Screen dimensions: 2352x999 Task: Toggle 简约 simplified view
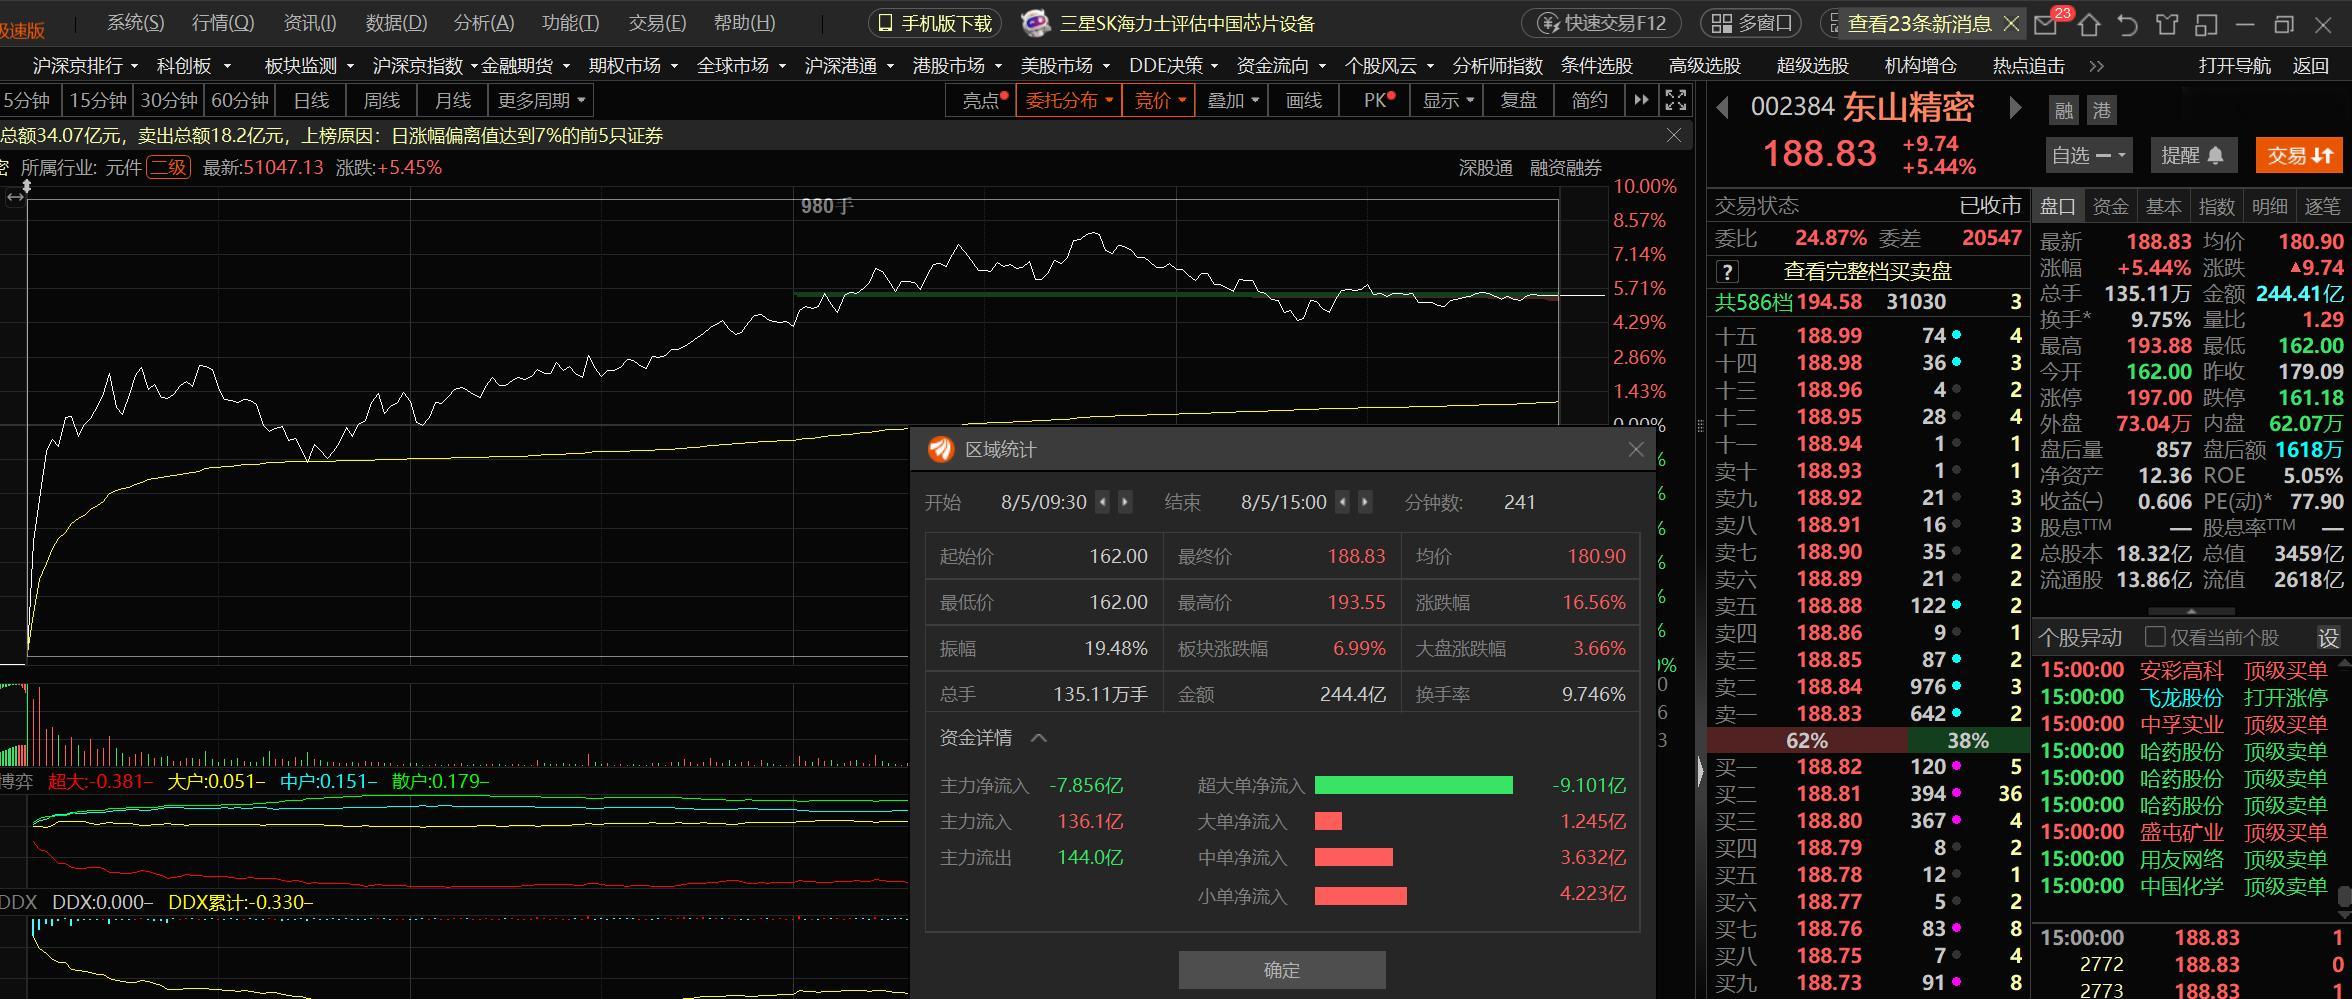click(1589, 100)
